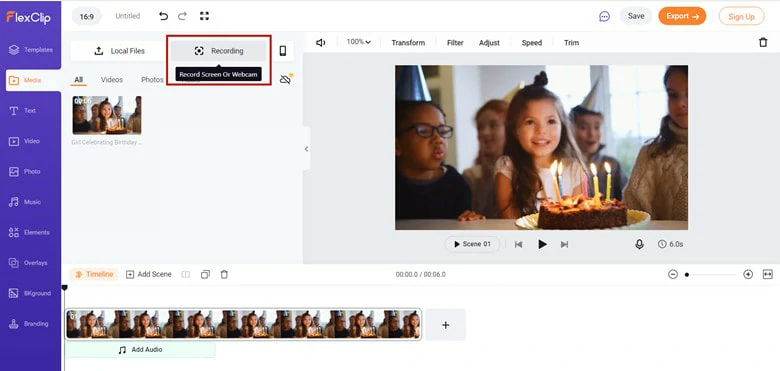Save the project
The height and width of the screenshot is (371, 780).
[x=636, y=16]
